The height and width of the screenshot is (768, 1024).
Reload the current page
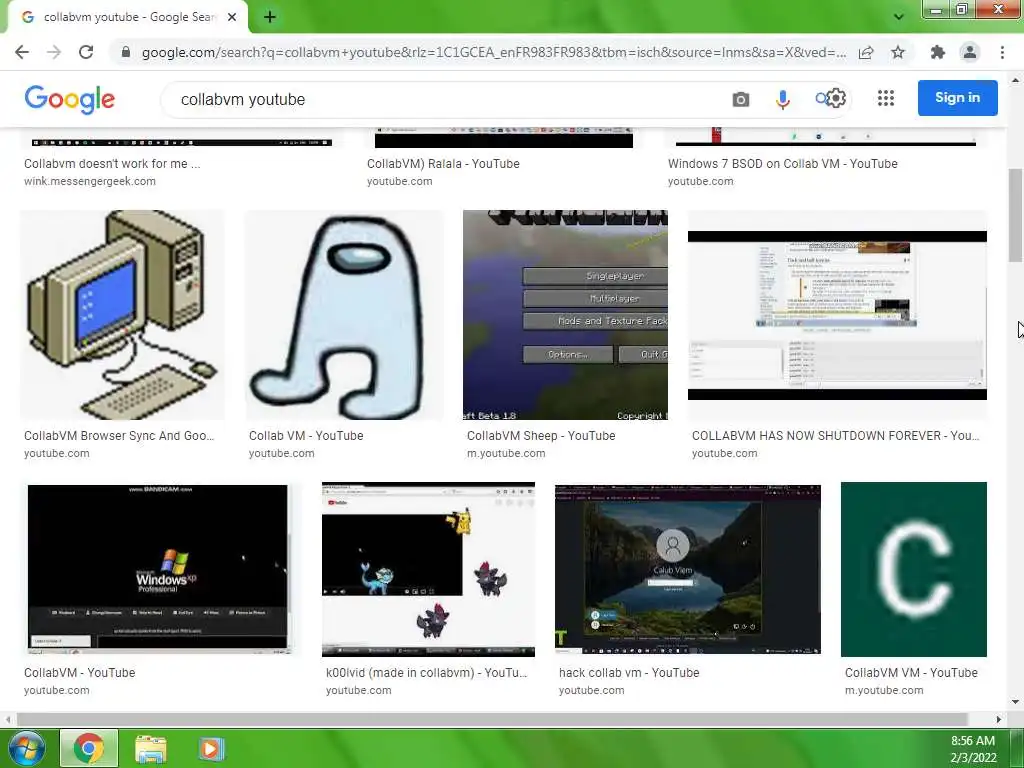click(86, 52)
